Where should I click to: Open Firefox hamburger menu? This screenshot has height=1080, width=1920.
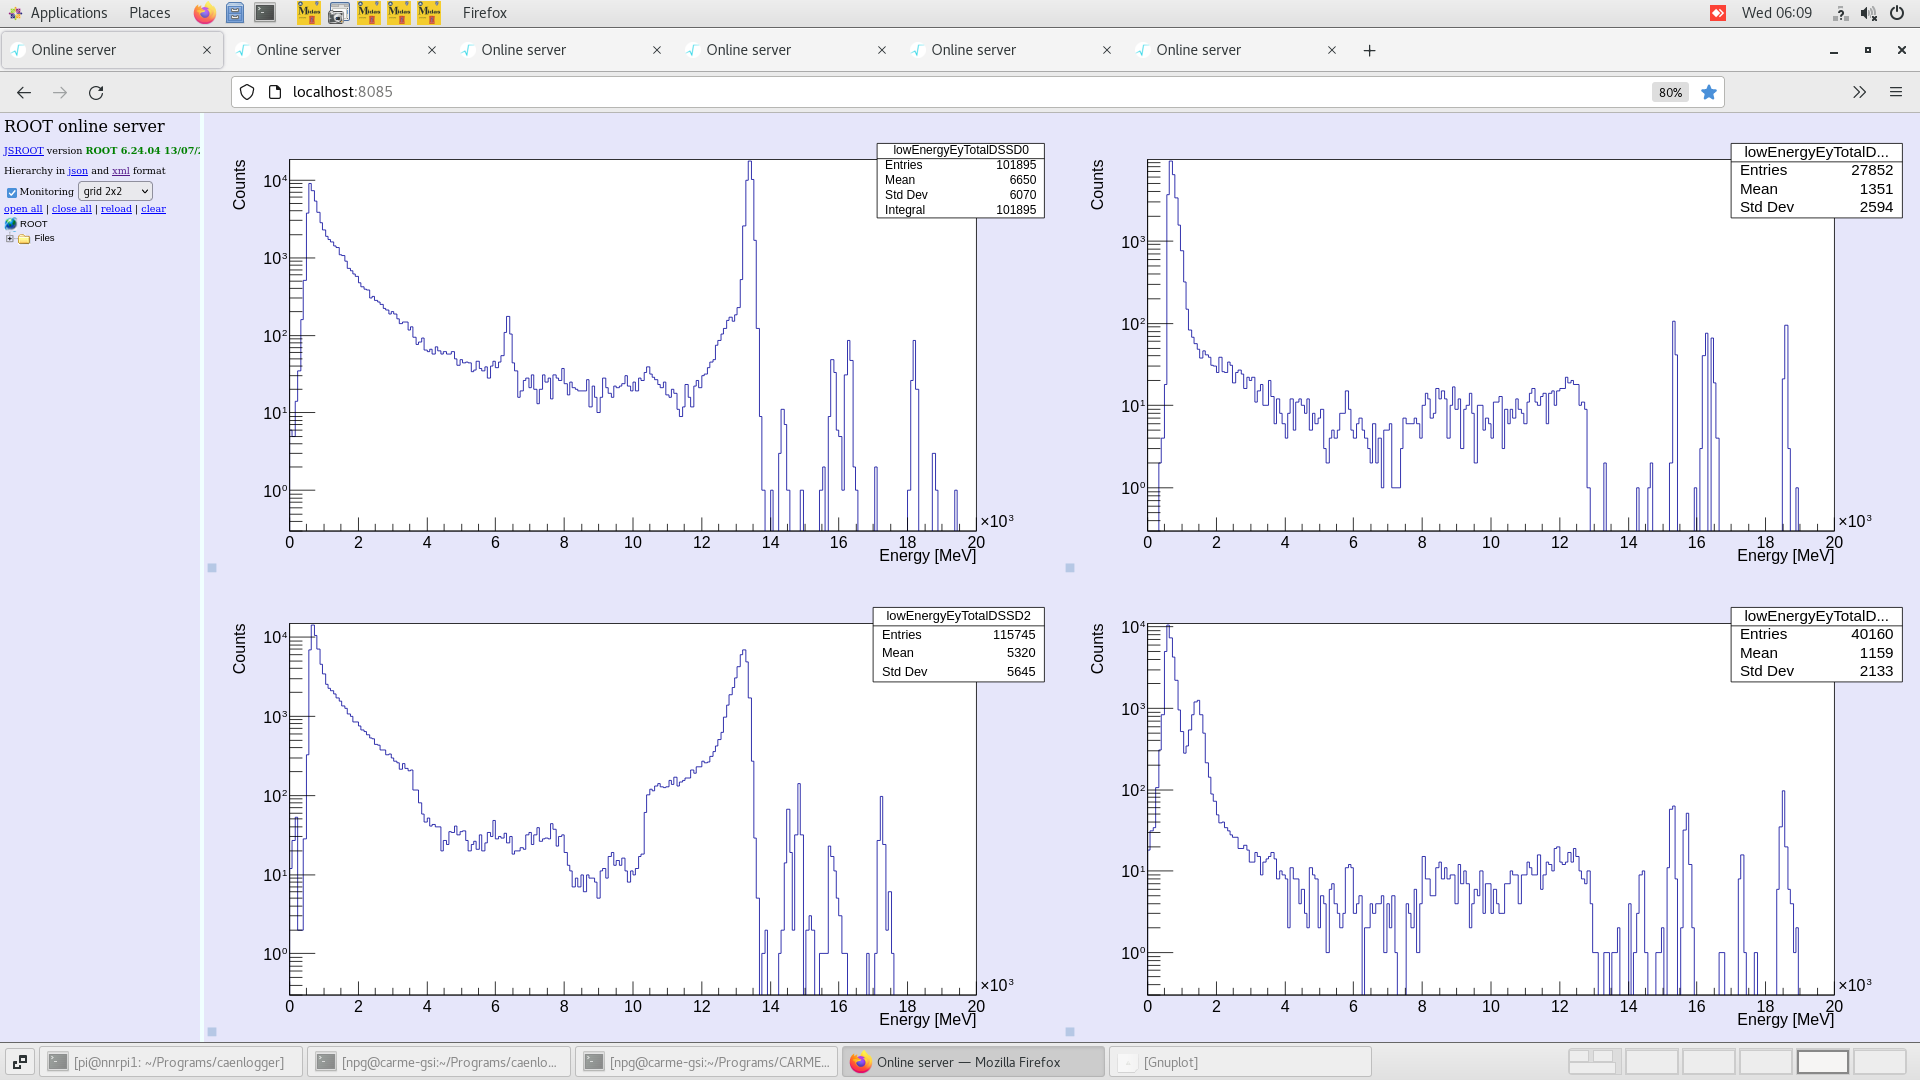pyautogui.click(x=1895, y=92)
